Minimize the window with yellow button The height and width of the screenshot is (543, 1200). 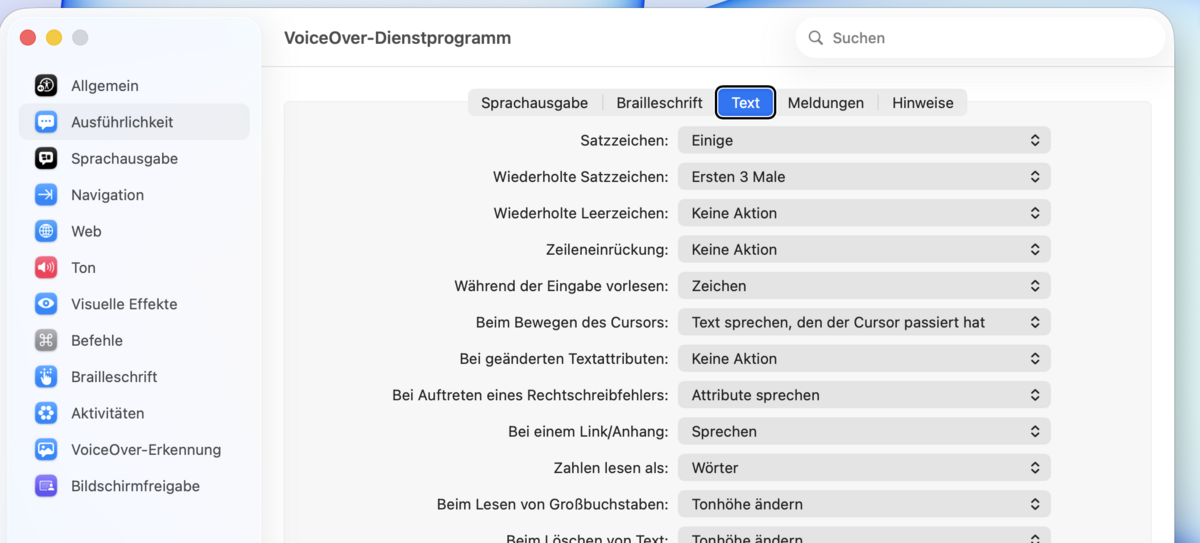pos(54,38)
